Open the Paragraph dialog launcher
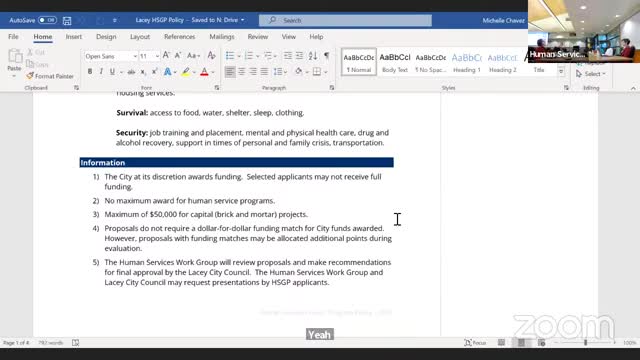This screenshot has height=360, width=640. [332, 88]
